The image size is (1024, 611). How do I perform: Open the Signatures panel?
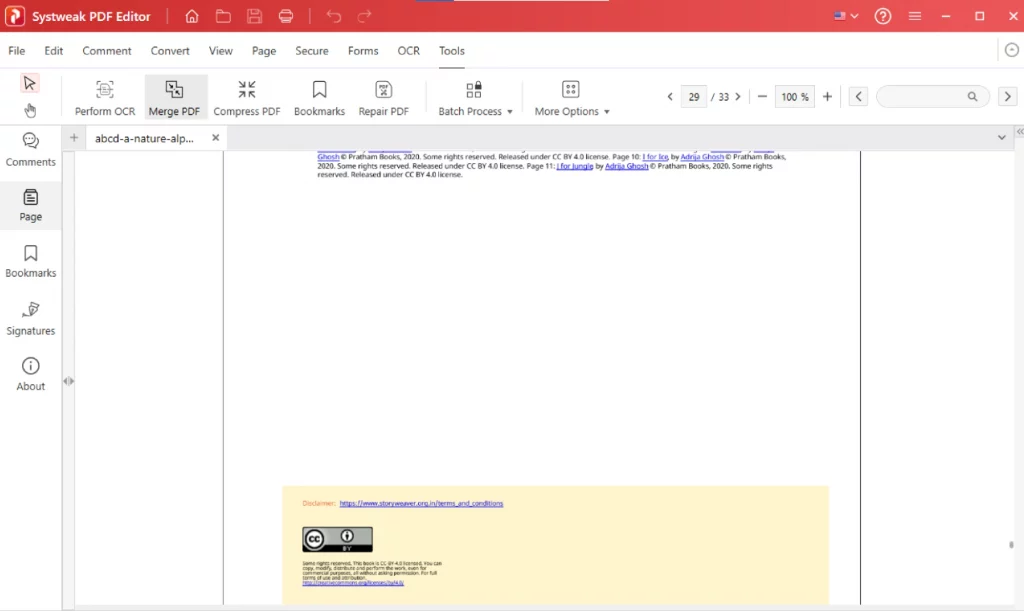(x=30, y=318)
